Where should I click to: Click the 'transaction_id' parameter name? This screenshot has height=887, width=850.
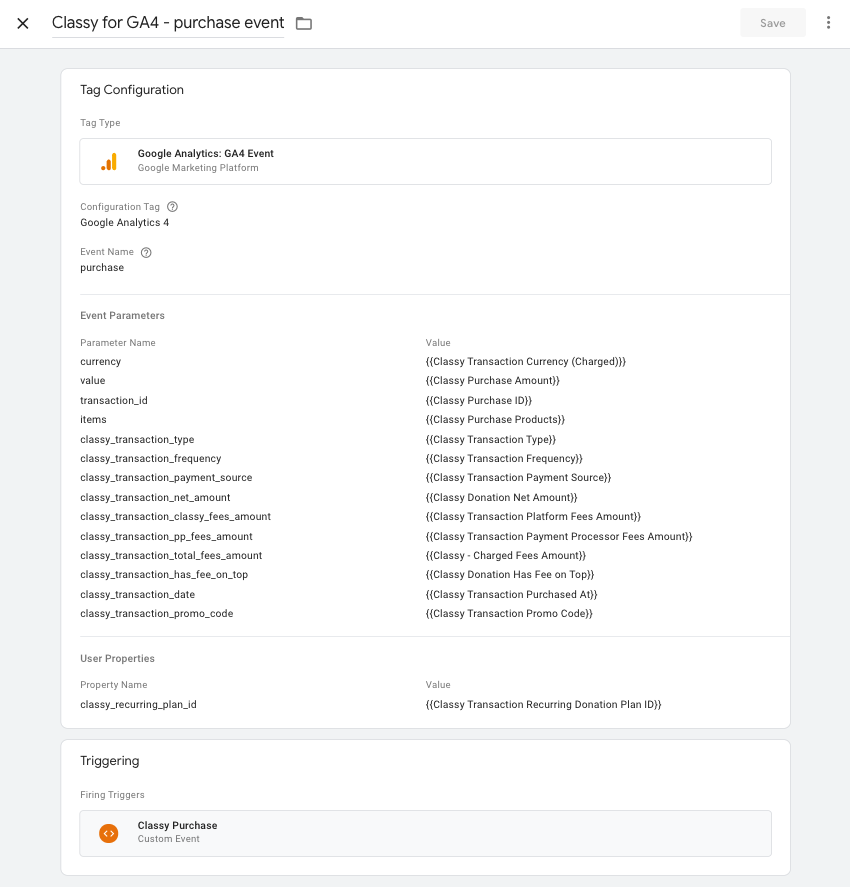114,401
